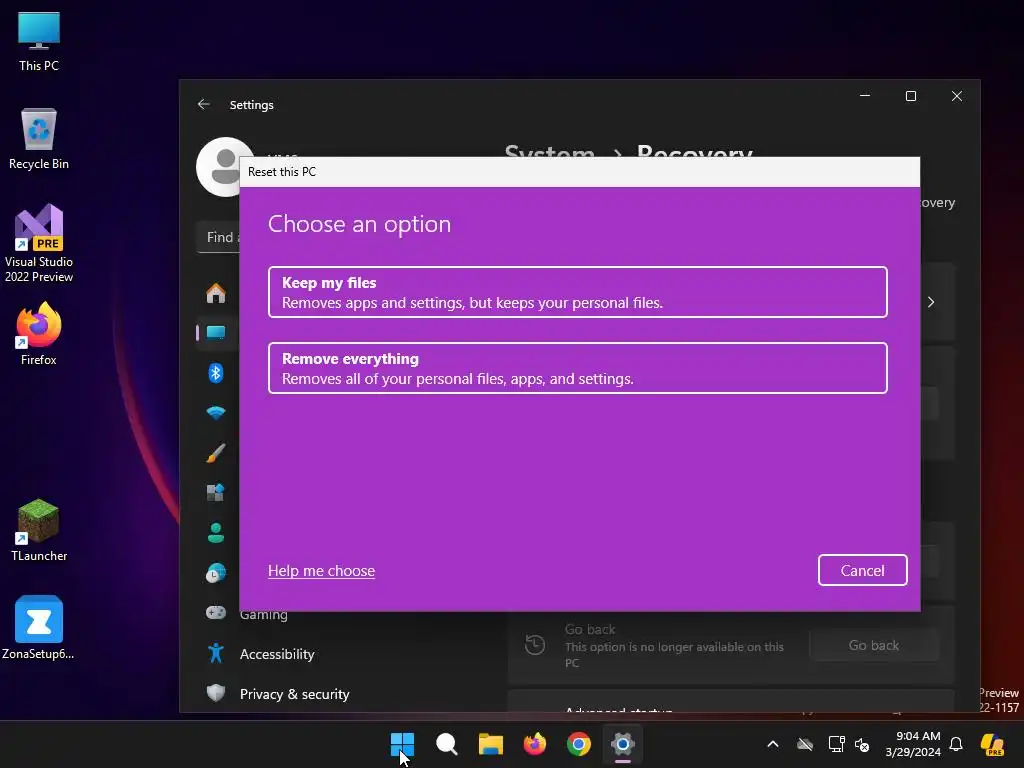The height and width of the screenshot is (768, 1024).
Task: Open the PRE Copilot icon in taskbar corner
Action: click(x=993, y=744)
